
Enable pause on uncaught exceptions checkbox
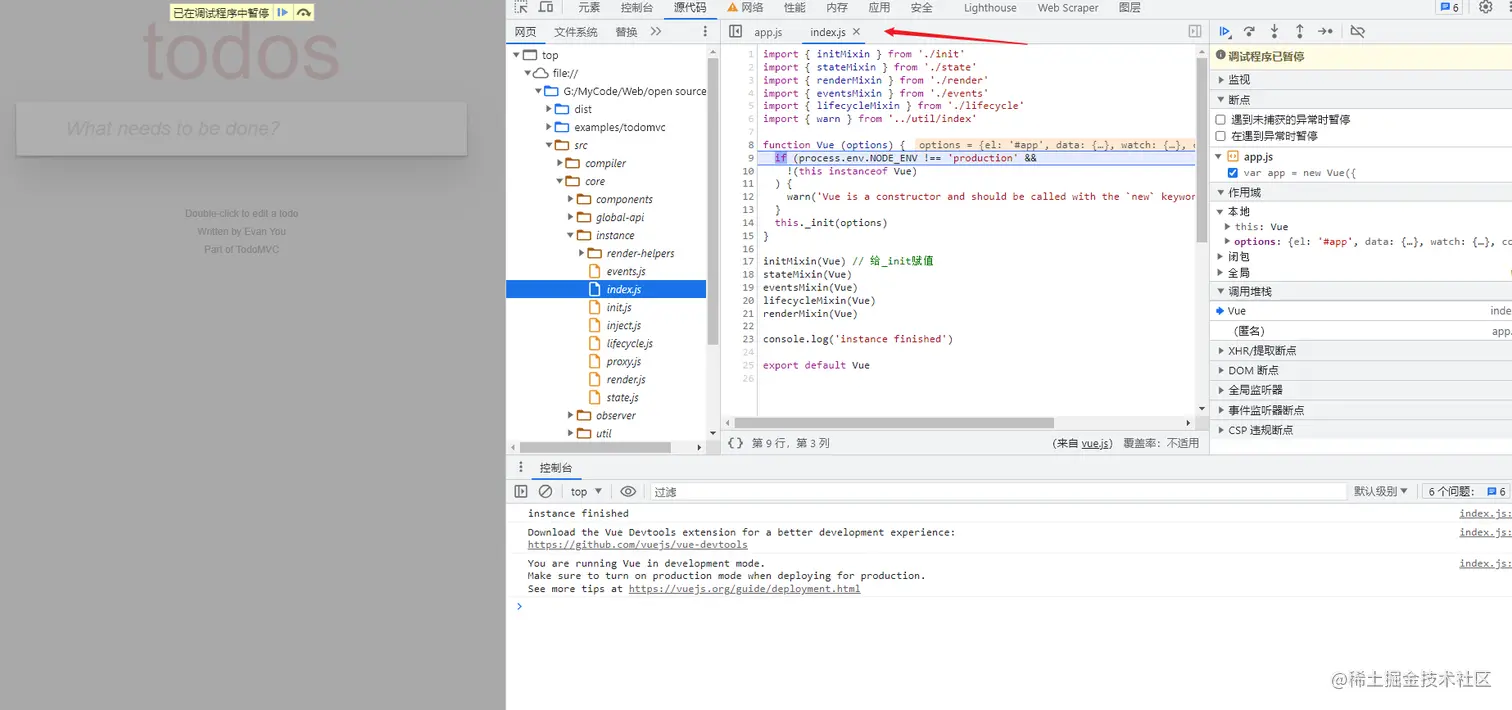point(1220,119)
